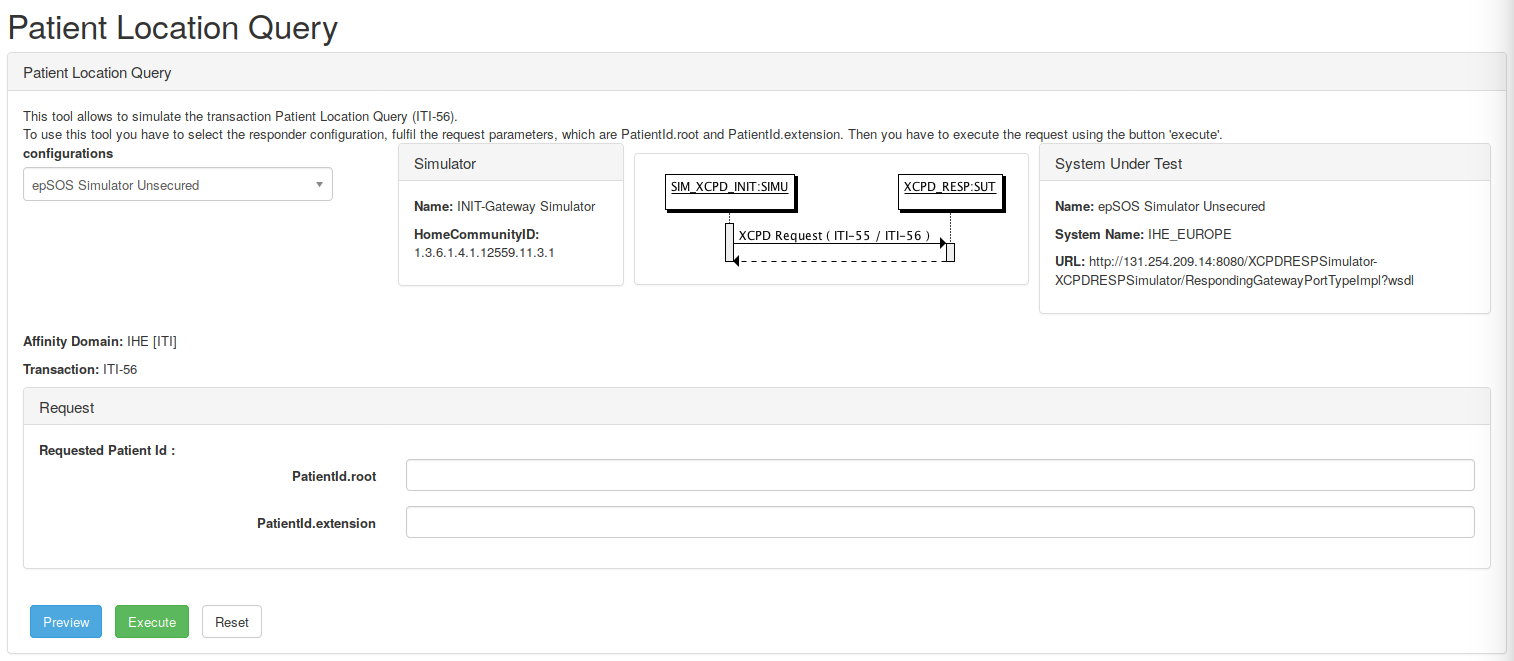Select SIM_XCPD_INIT:SIMU box in sequence diagram
Screen dimensions: 1514x661
[729, 187]
